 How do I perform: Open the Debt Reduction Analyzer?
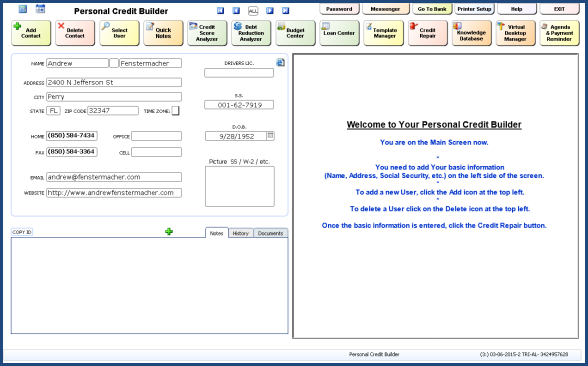(x=251, y=33)
